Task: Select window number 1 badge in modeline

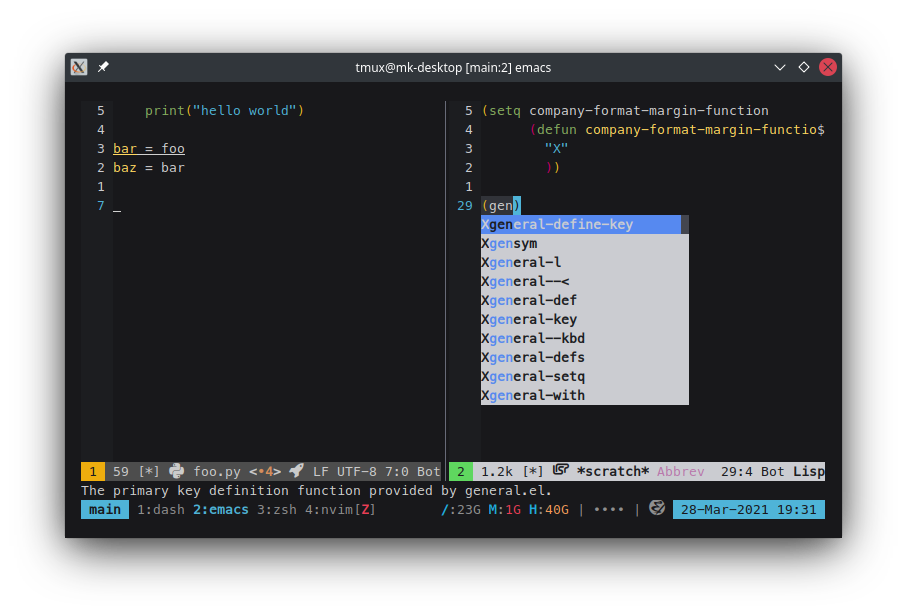Action: [93, 472]
